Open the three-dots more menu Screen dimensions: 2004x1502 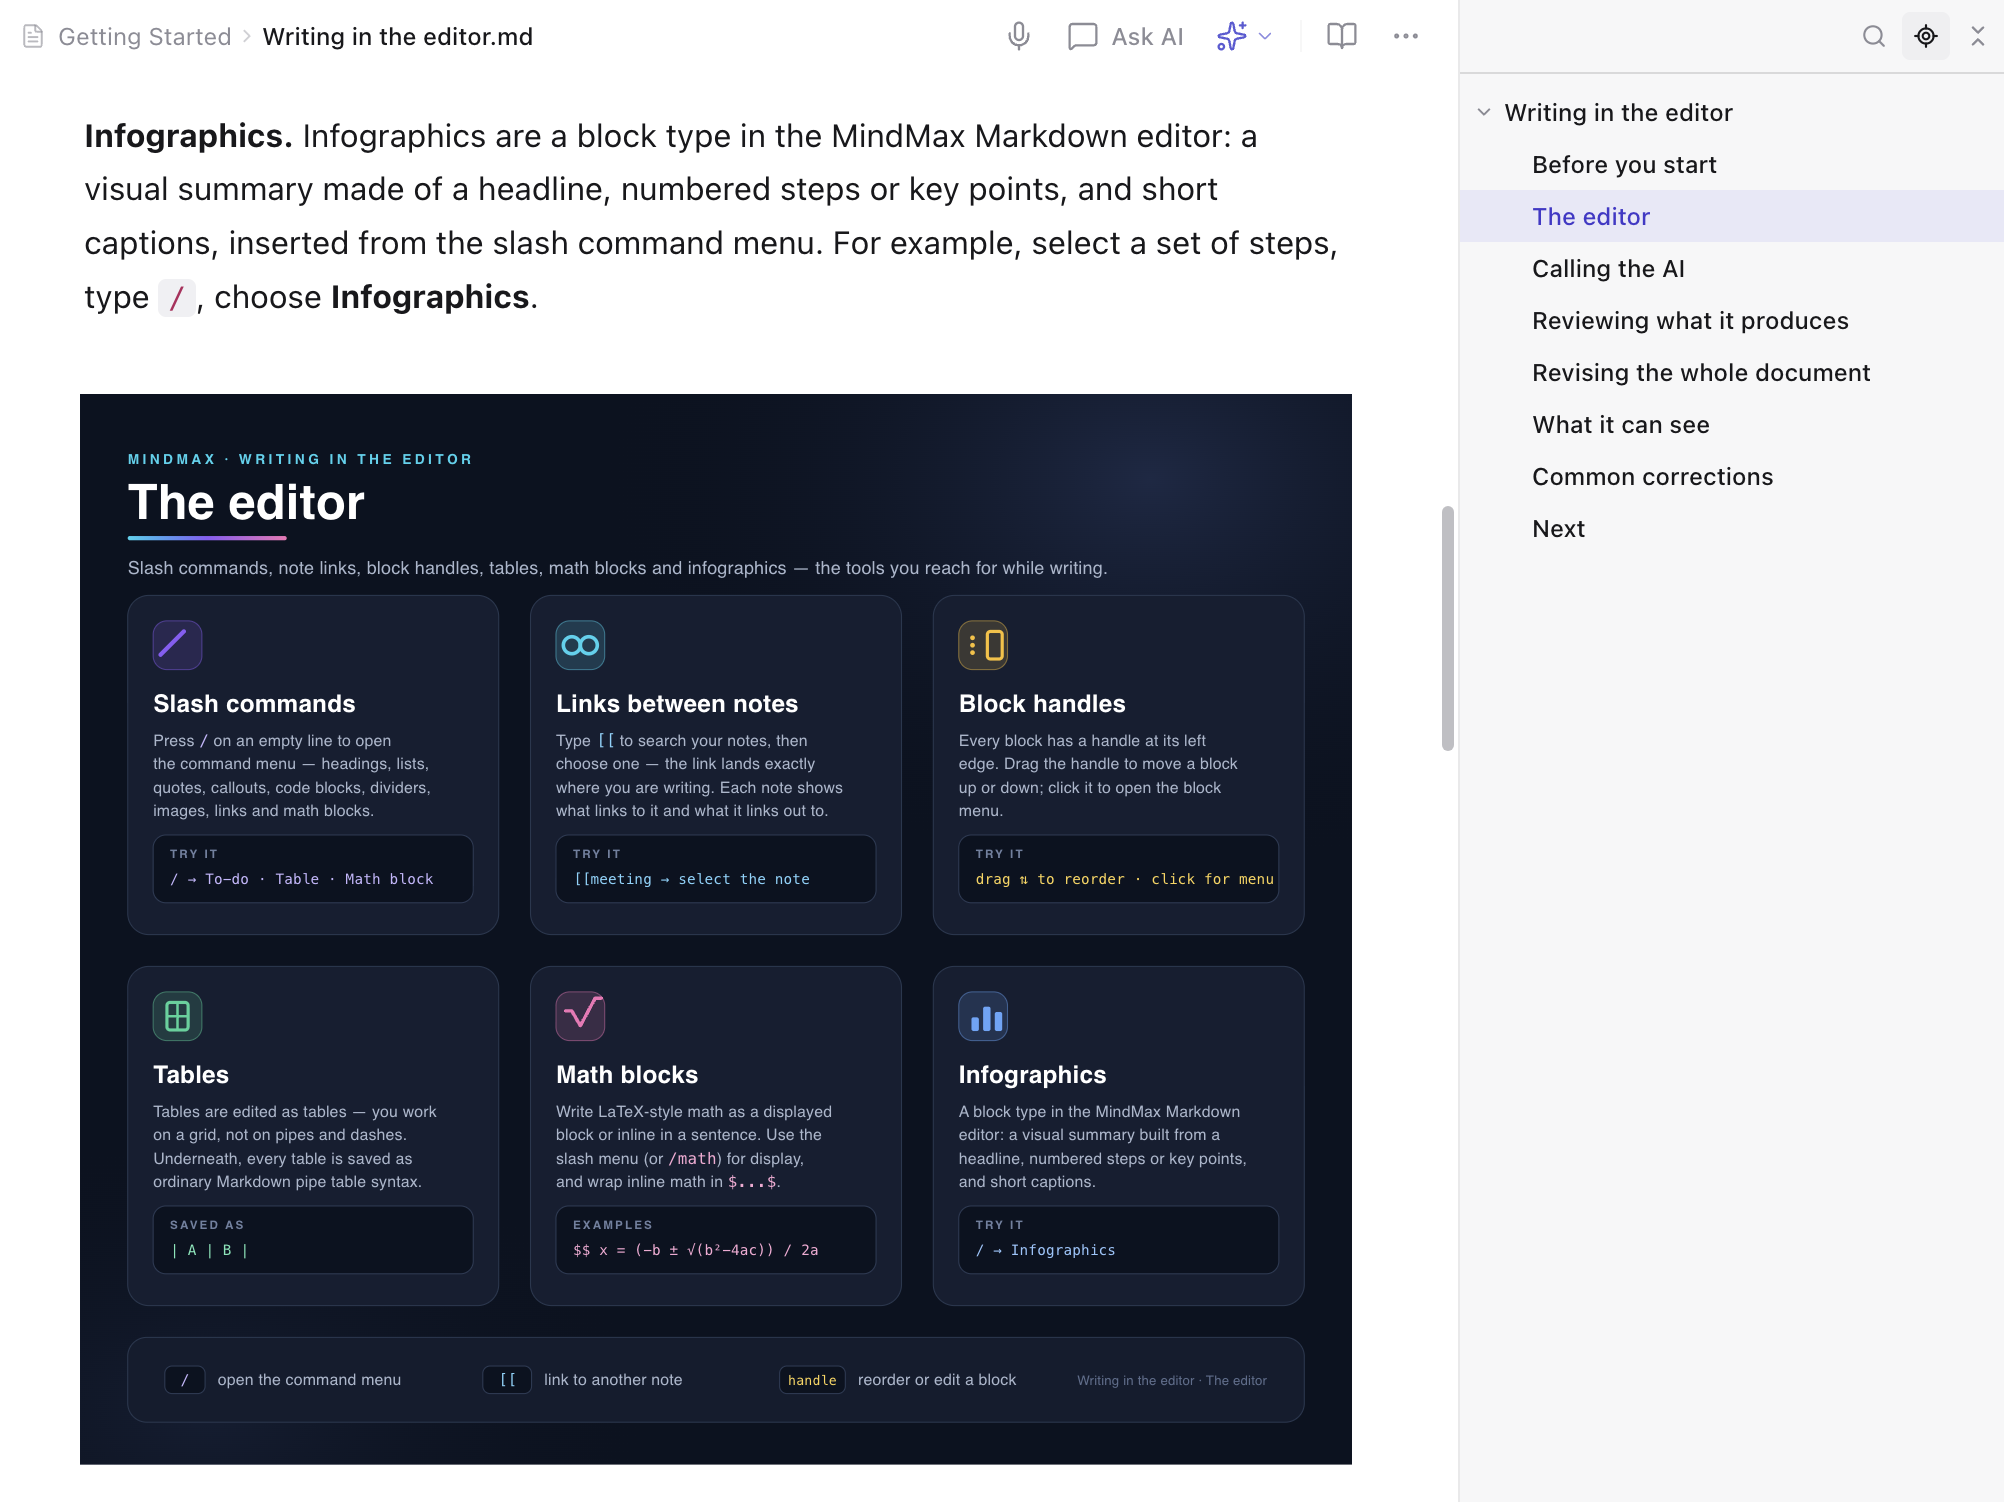(x=1405, y=37)
